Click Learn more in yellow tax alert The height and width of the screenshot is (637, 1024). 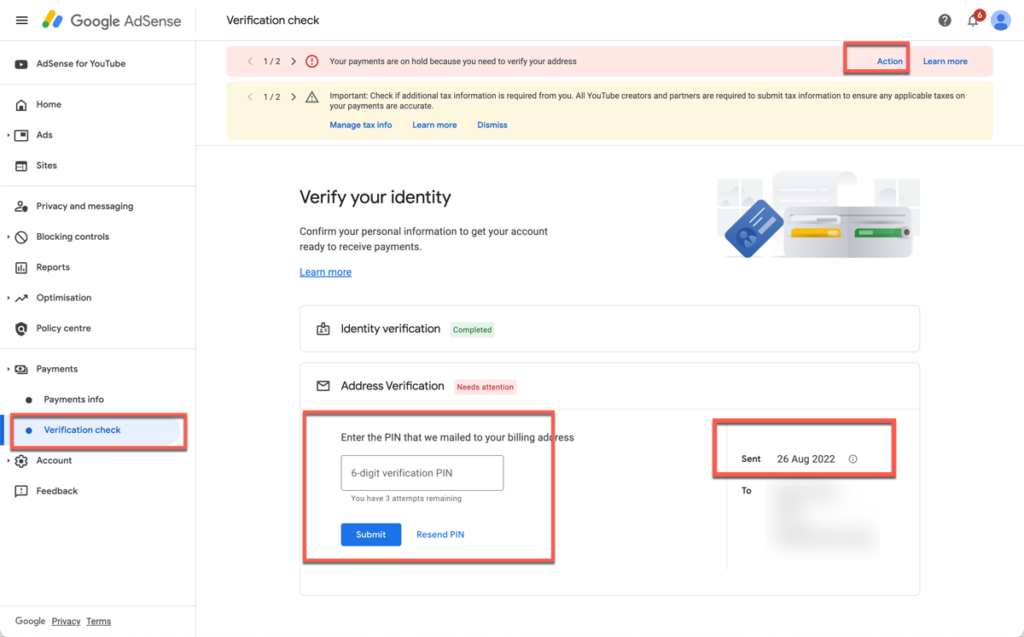pyautogui.click(x=434, y=125)
